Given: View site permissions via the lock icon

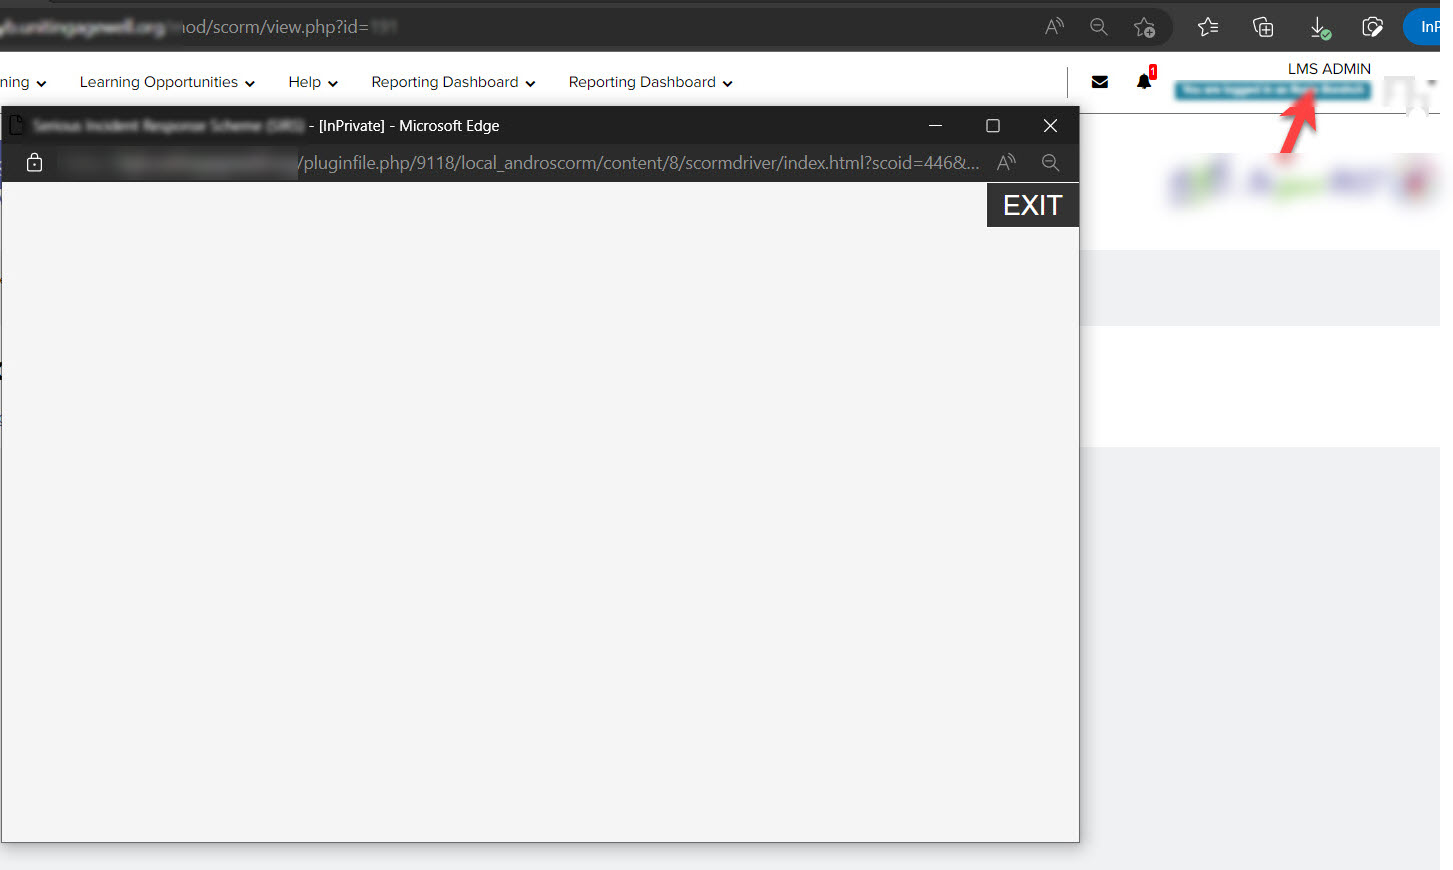Looking at the screenshot, I should click(x=34, y=162).
